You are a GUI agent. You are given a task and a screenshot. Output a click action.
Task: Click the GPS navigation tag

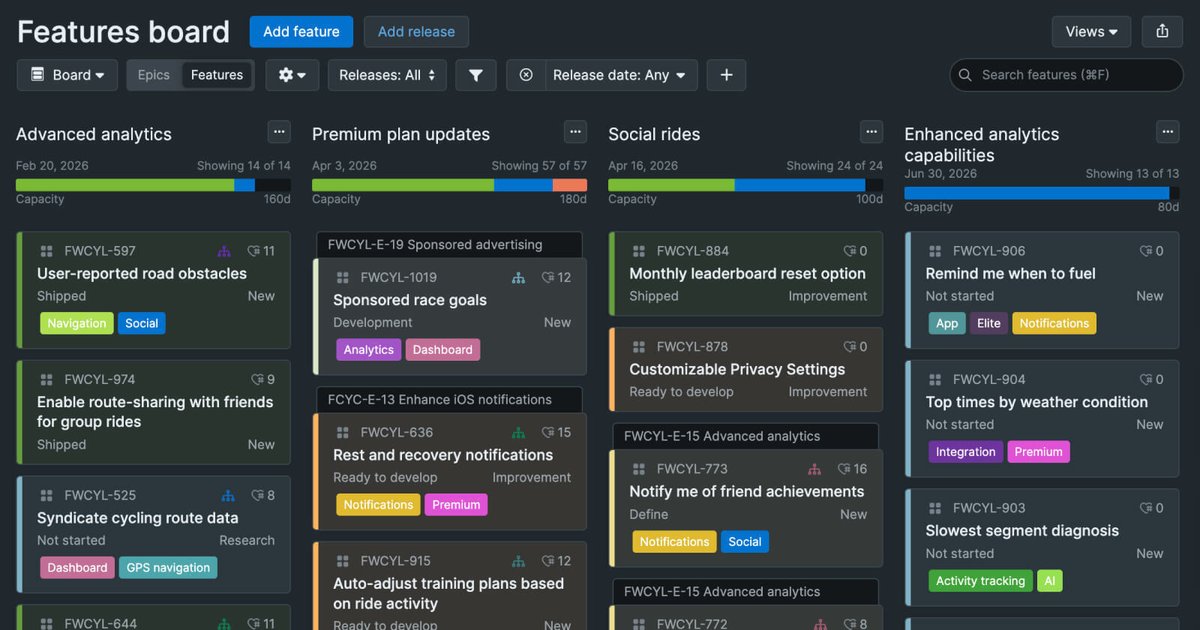[x=168, y=567]
